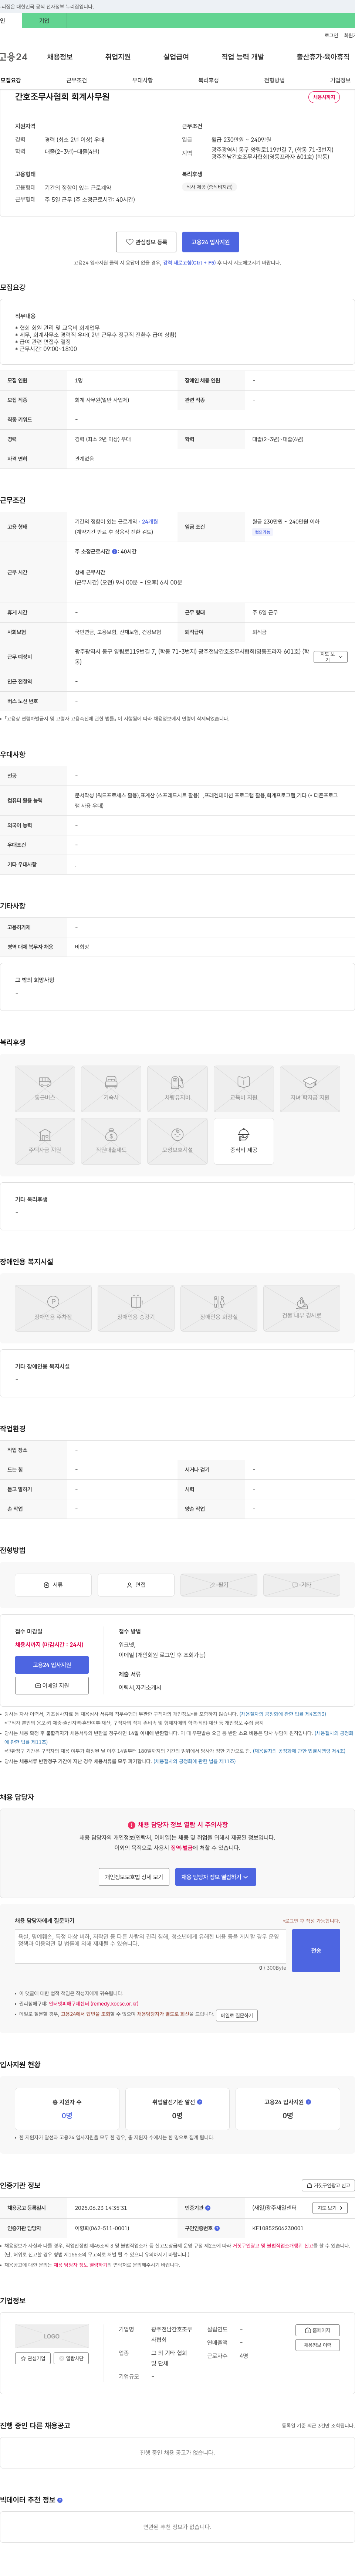Jump to the 기업정보 section tab

340,80
